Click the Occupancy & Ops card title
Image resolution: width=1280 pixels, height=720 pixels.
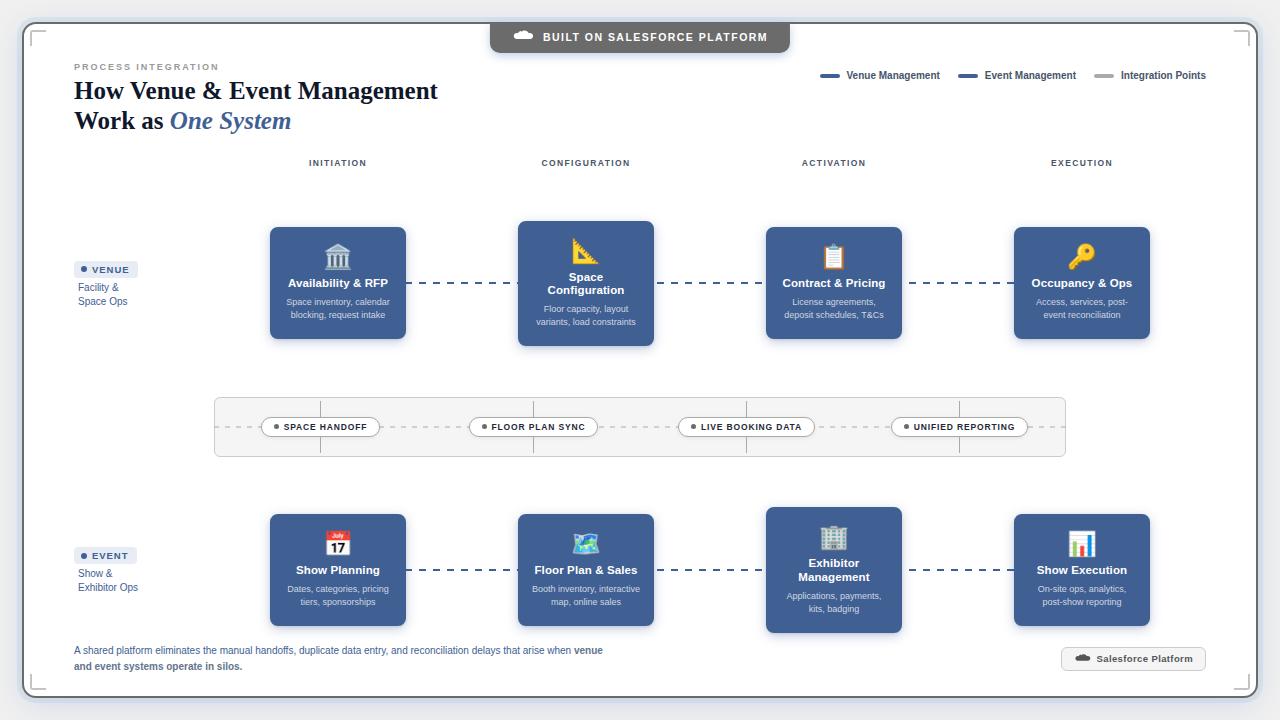point(1082,283)
